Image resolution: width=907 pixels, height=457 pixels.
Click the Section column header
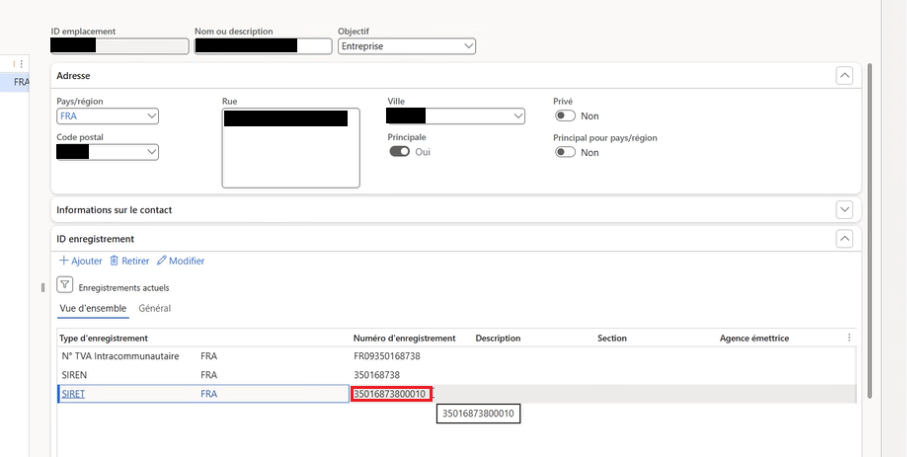click(x=612, y=338)
